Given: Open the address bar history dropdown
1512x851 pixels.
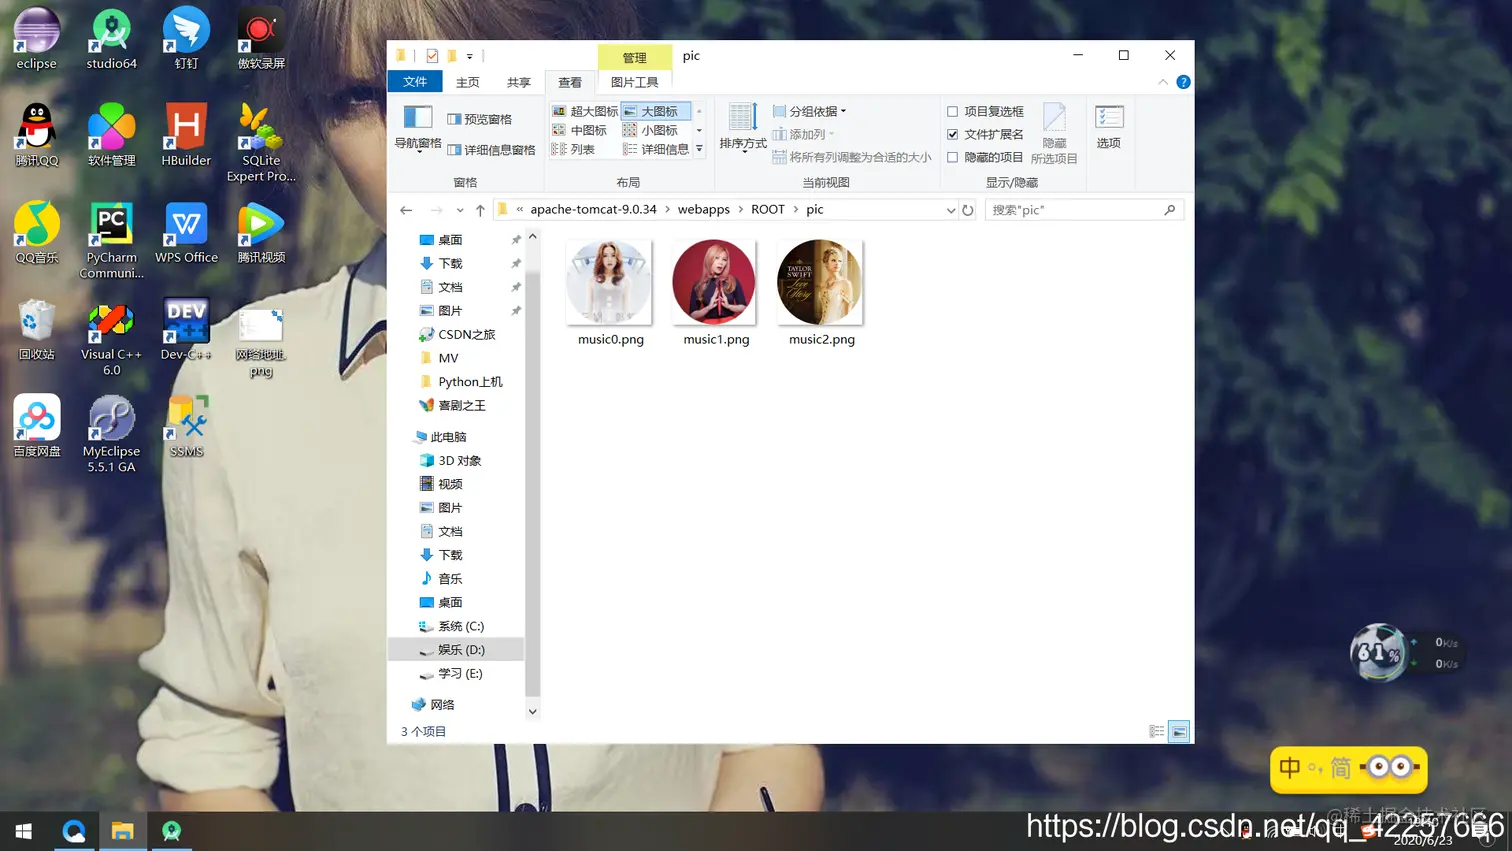Looking at the screenshot, I should point(950,210).
